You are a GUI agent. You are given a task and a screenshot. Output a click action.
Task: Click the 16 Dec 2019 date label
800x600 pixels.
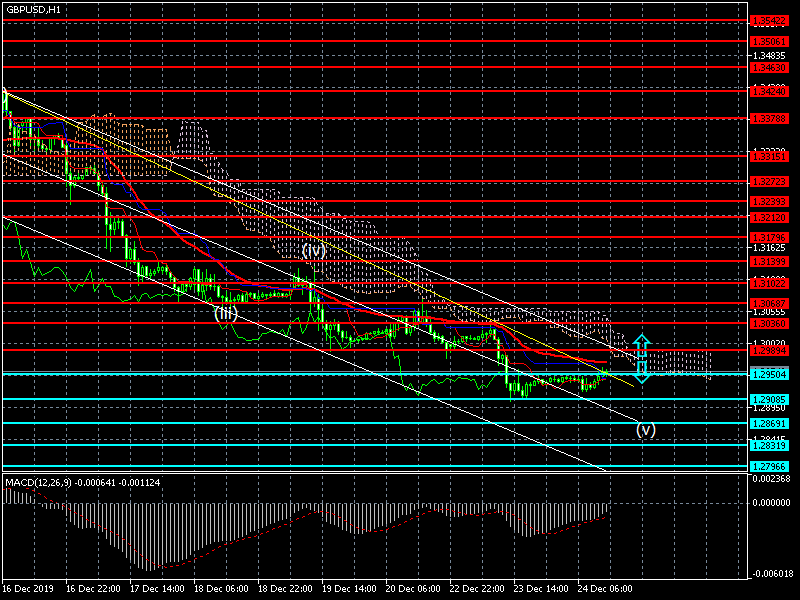[x=25, y=589]
